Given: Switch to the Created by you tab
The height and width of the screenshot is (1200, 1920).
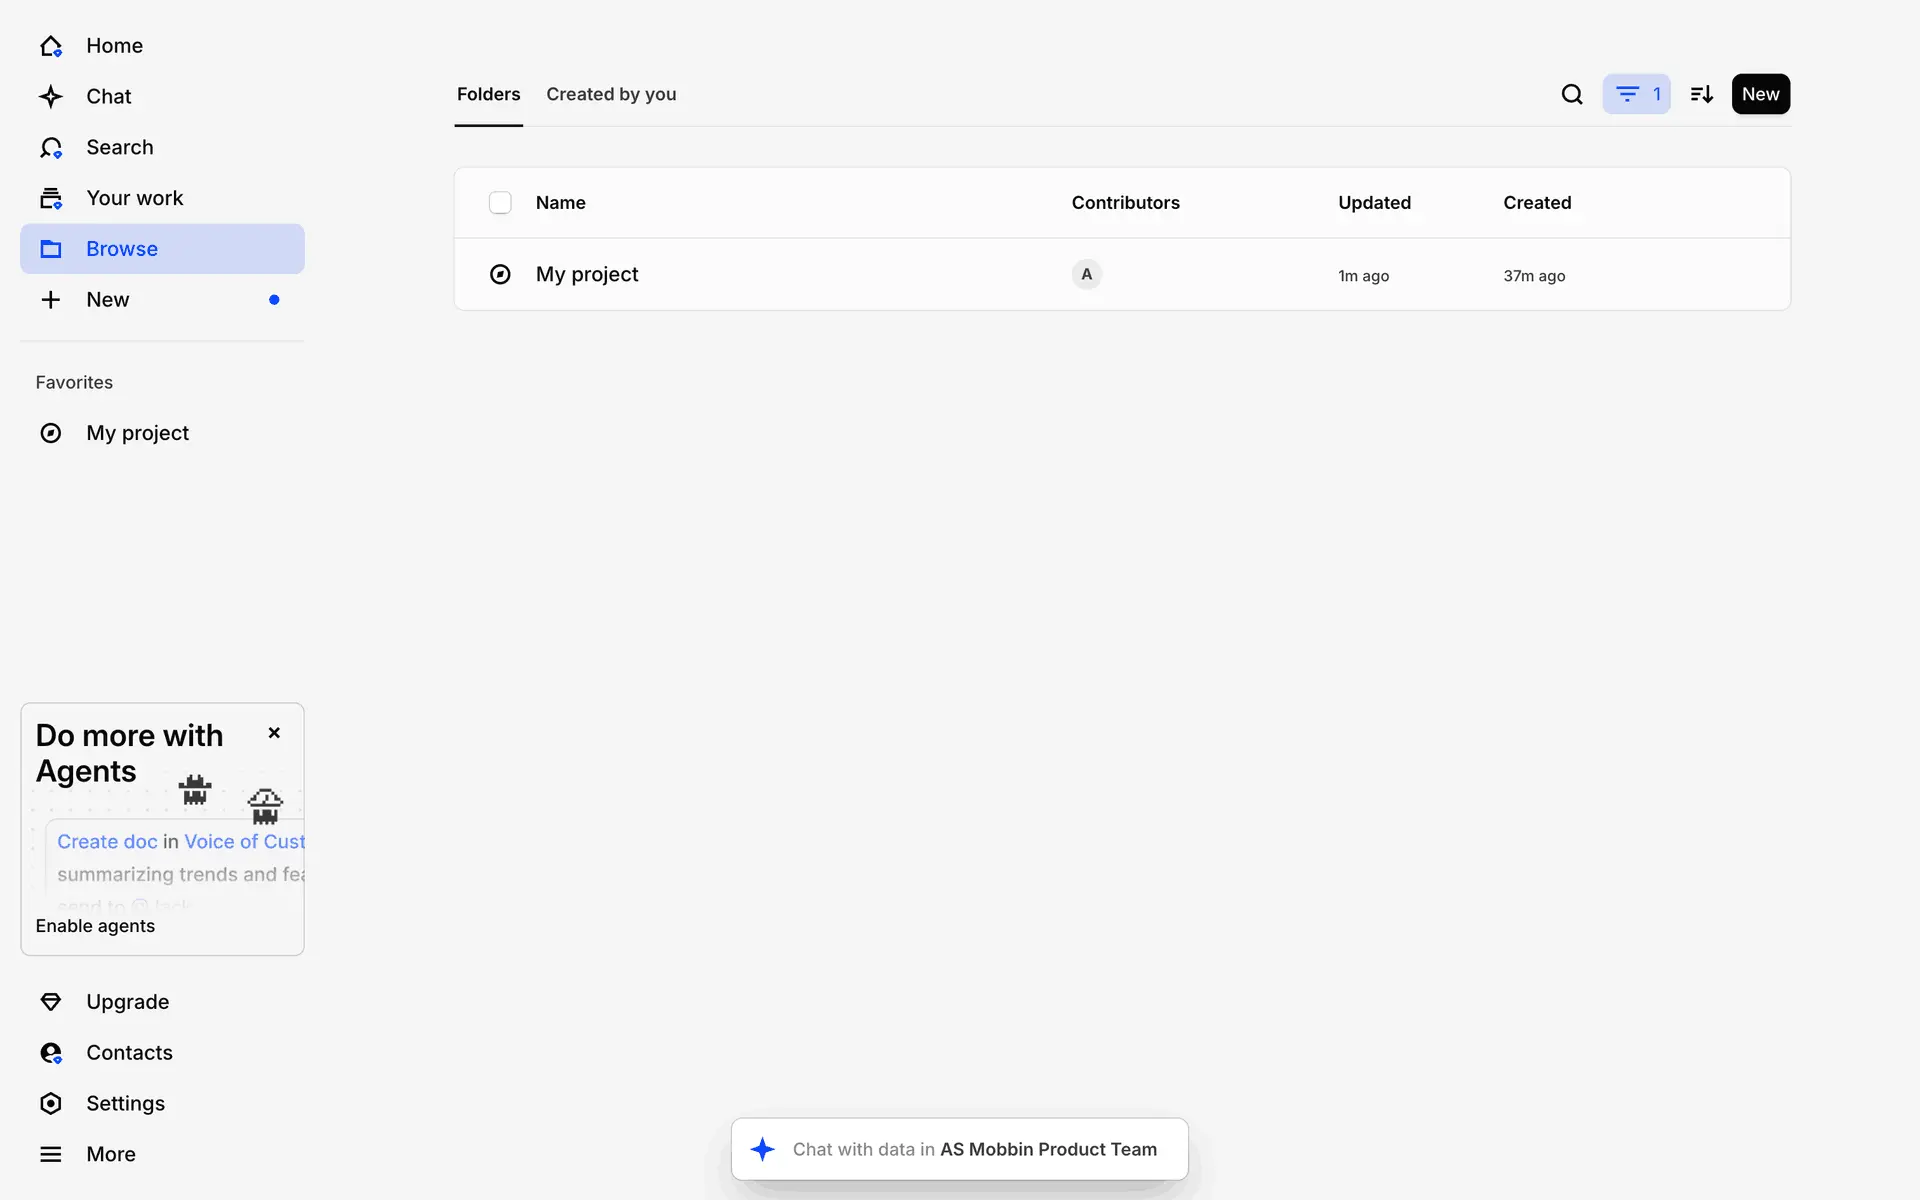Looking at the screenshot, I should coord(611,94).
